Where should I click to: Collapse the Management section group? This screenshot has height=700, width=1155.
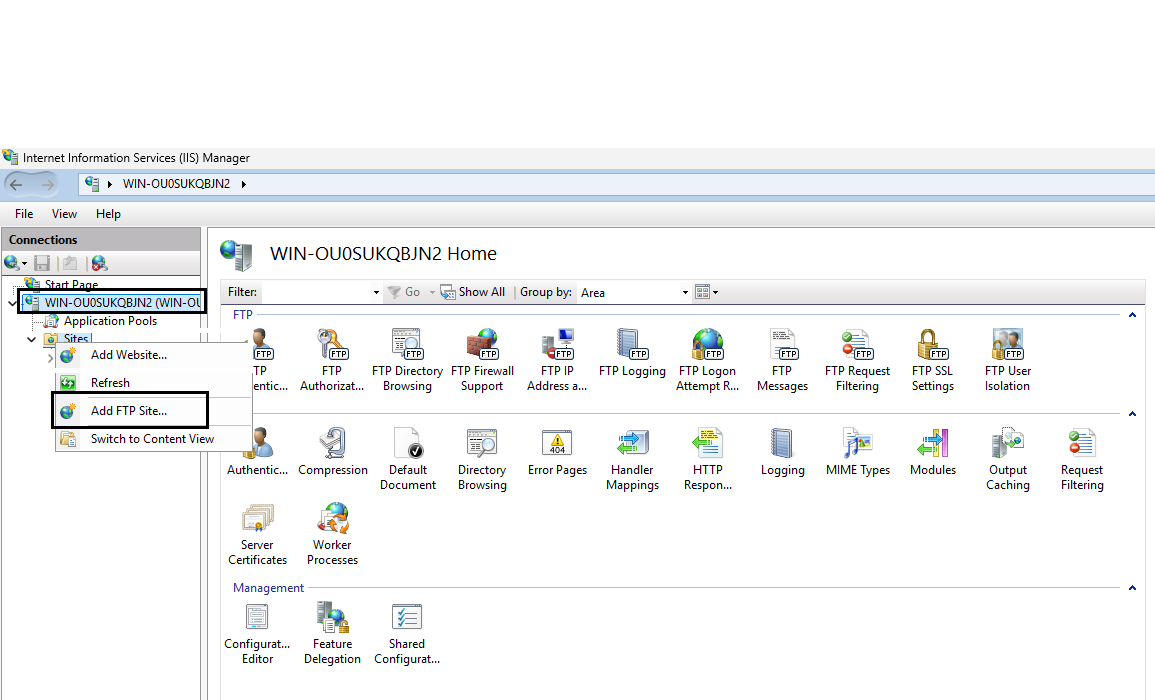1132,589
